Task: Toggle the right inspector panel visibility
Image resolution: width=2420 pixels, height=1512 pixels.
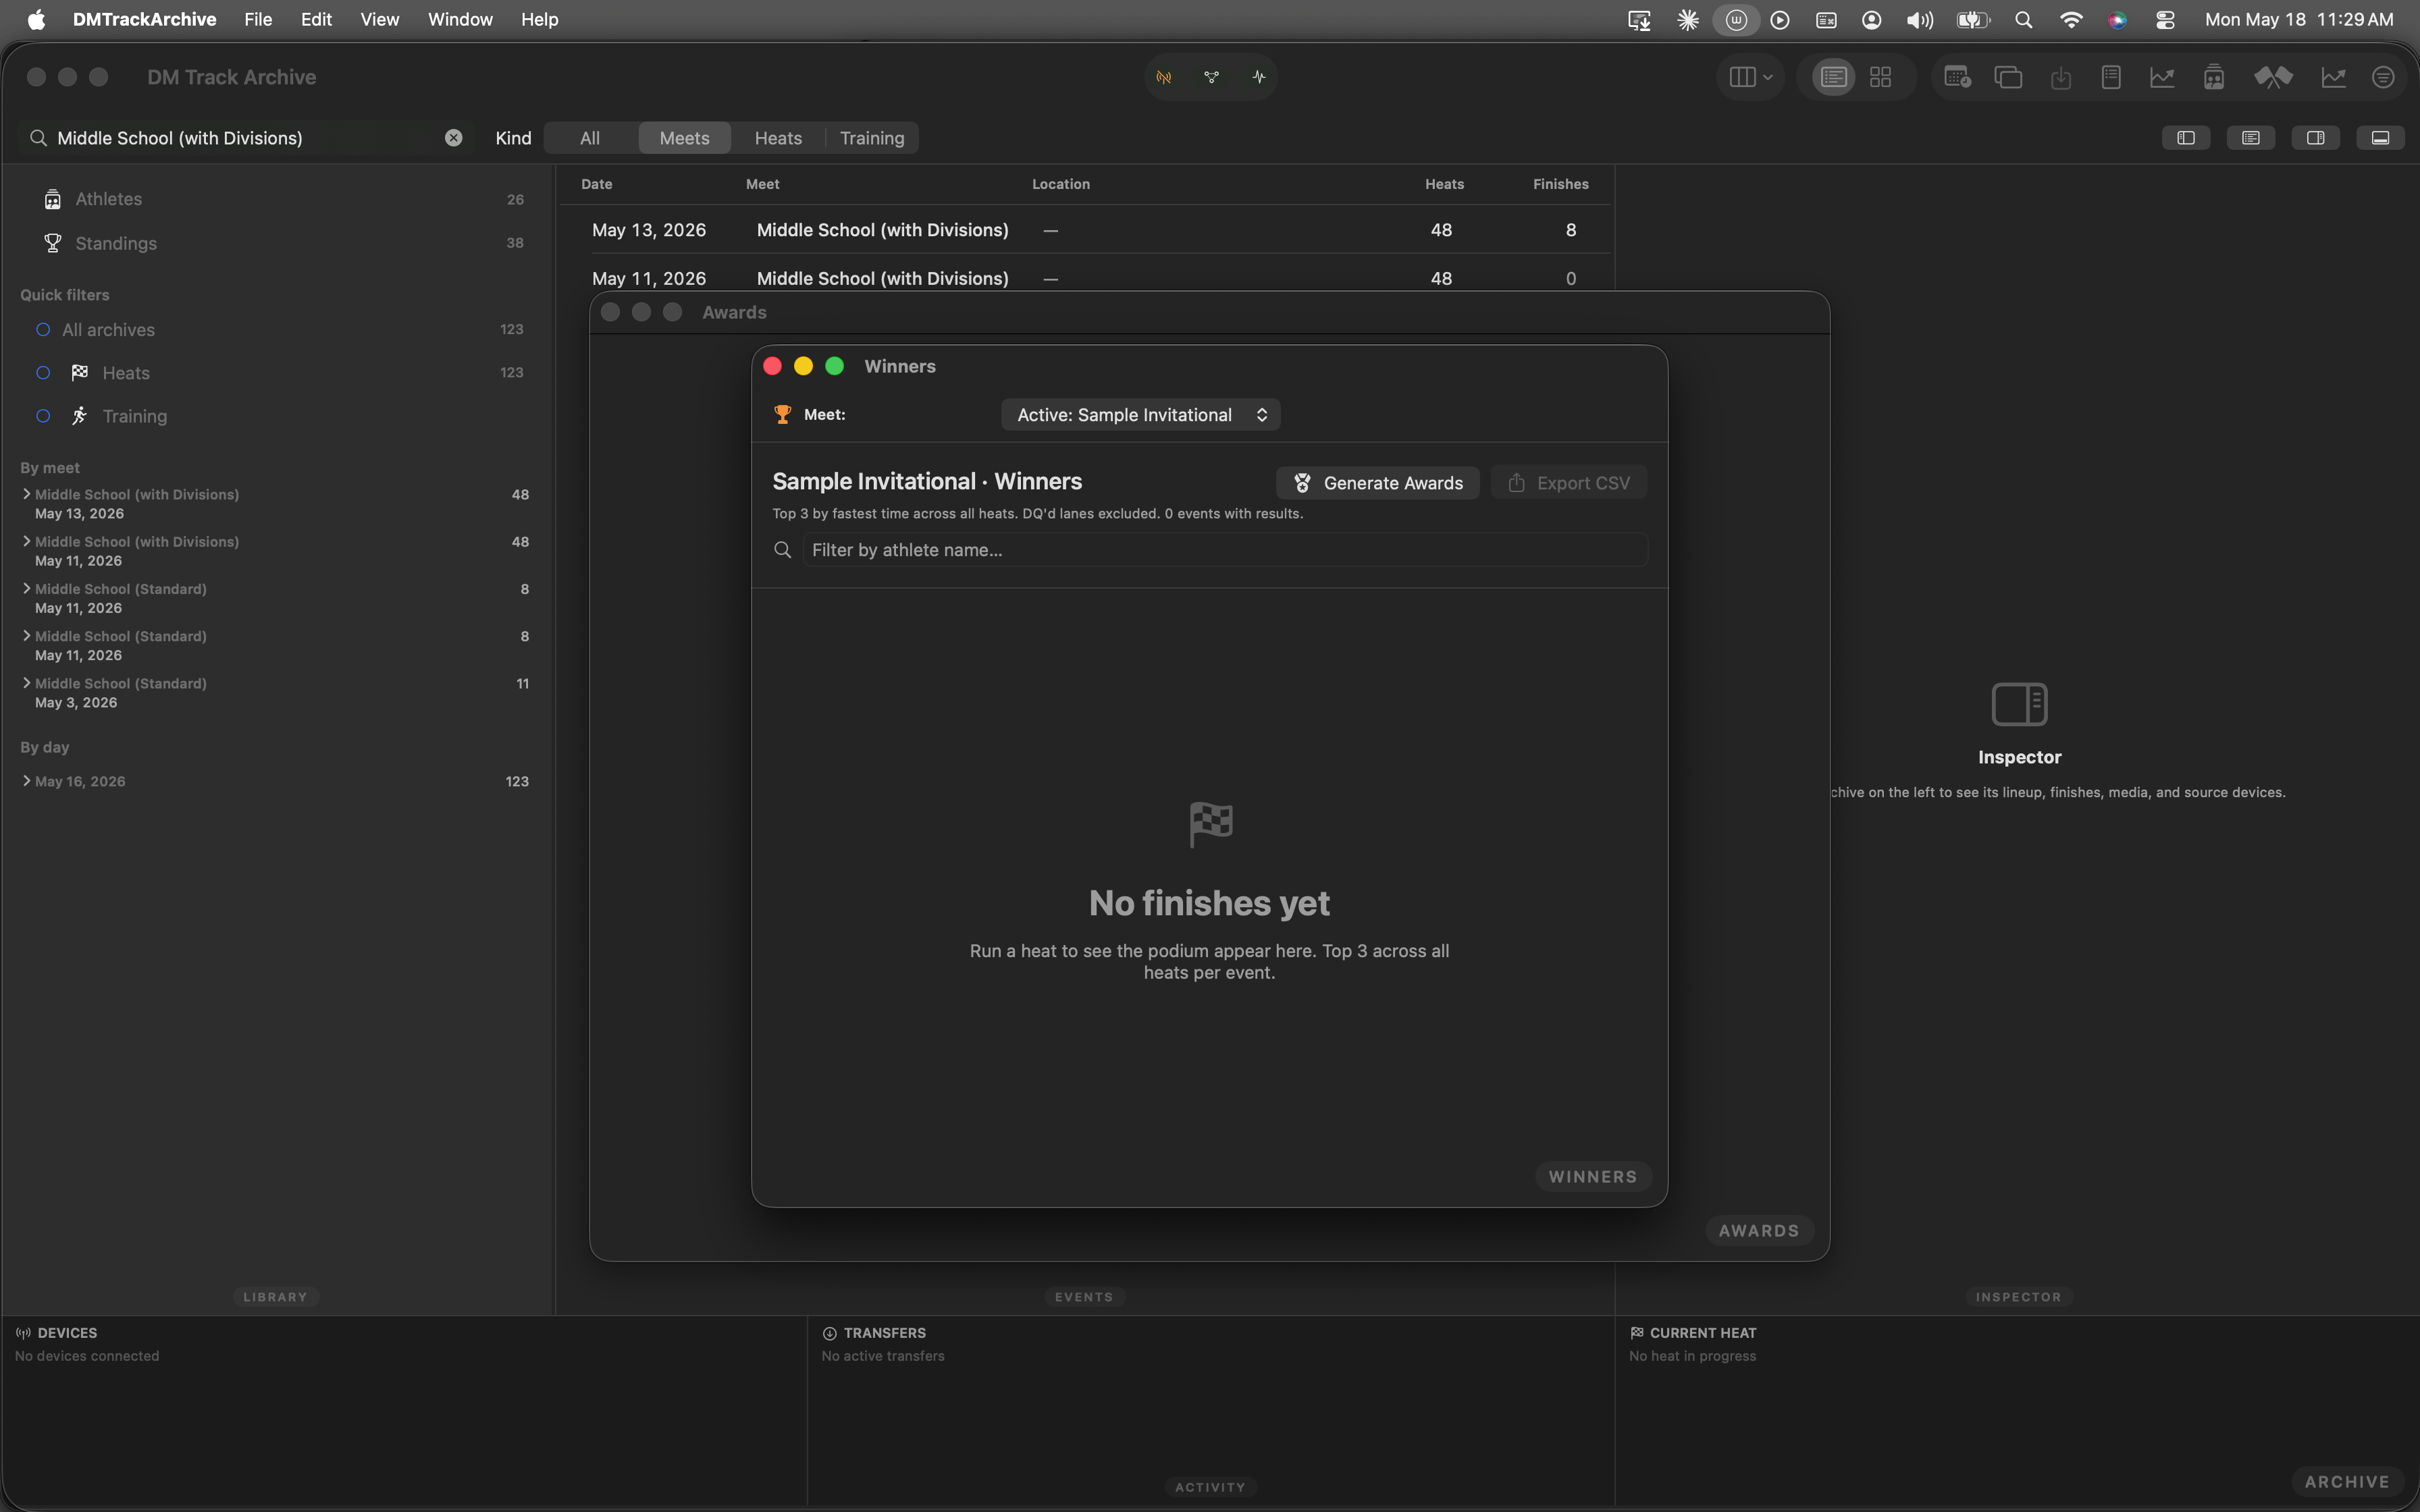Action: tap(2315, 138)
